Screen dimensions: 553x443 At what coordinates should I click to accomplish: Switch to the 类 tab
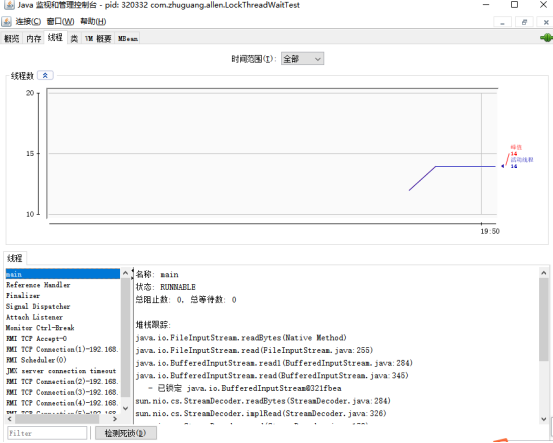[x=74, y=38]
